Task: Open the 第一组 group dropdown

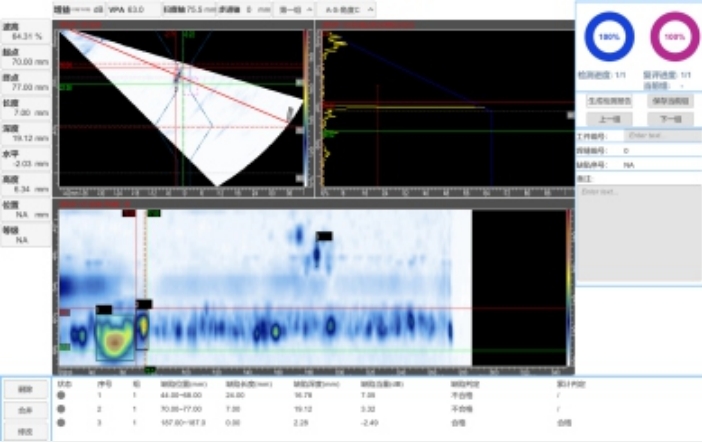Action: click(x=296, y=9)
